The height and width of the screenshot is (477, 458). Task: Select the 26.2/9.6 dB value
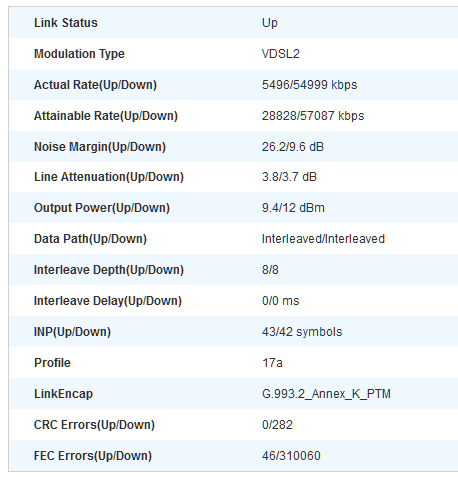292,147
